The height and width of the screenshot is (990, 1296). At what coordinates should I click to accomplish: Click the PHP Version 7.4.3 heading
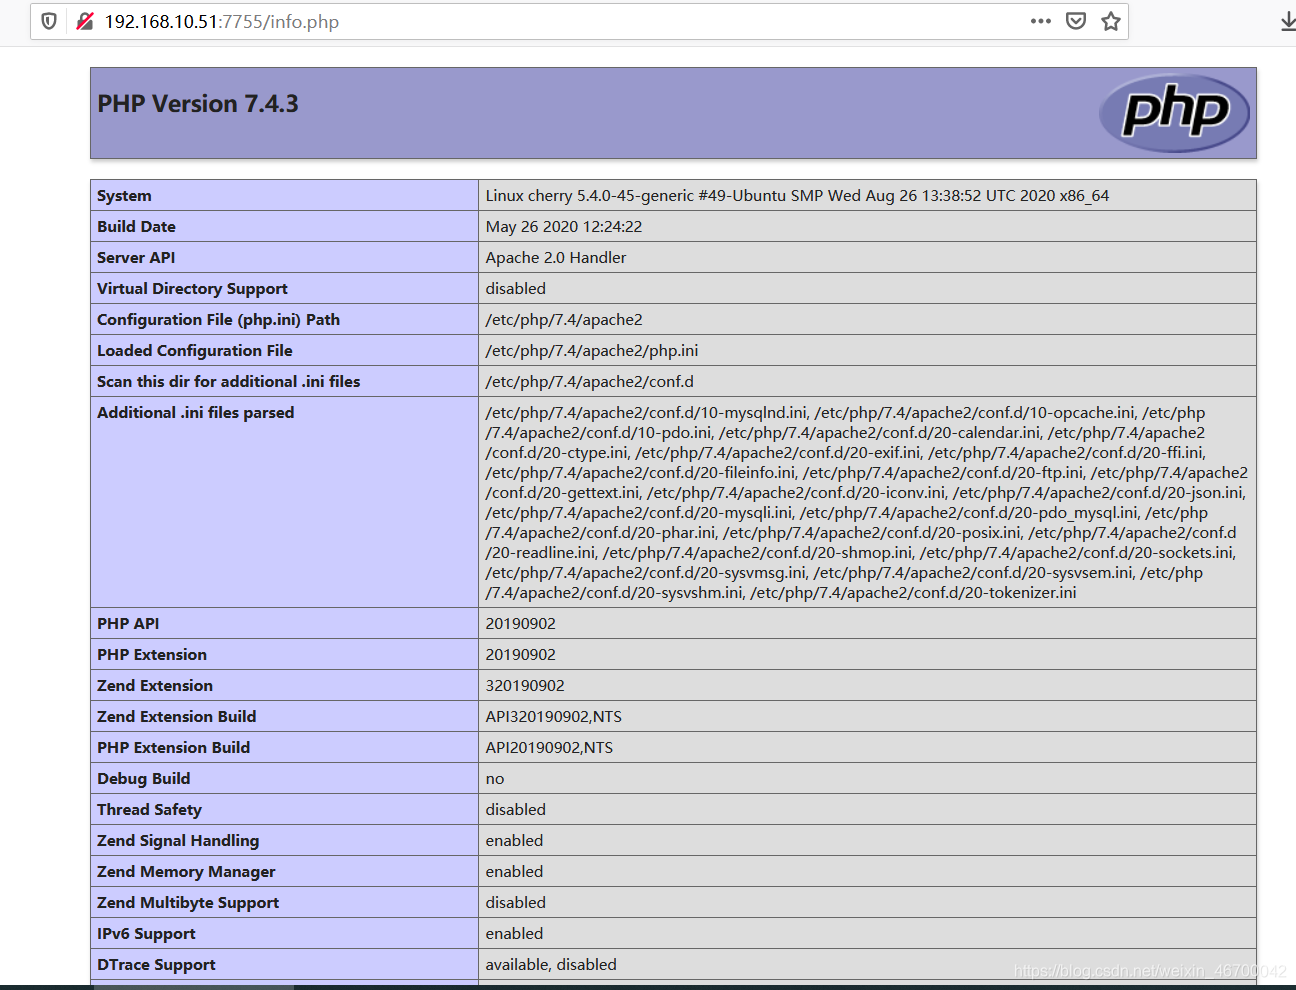click(198, 104)
